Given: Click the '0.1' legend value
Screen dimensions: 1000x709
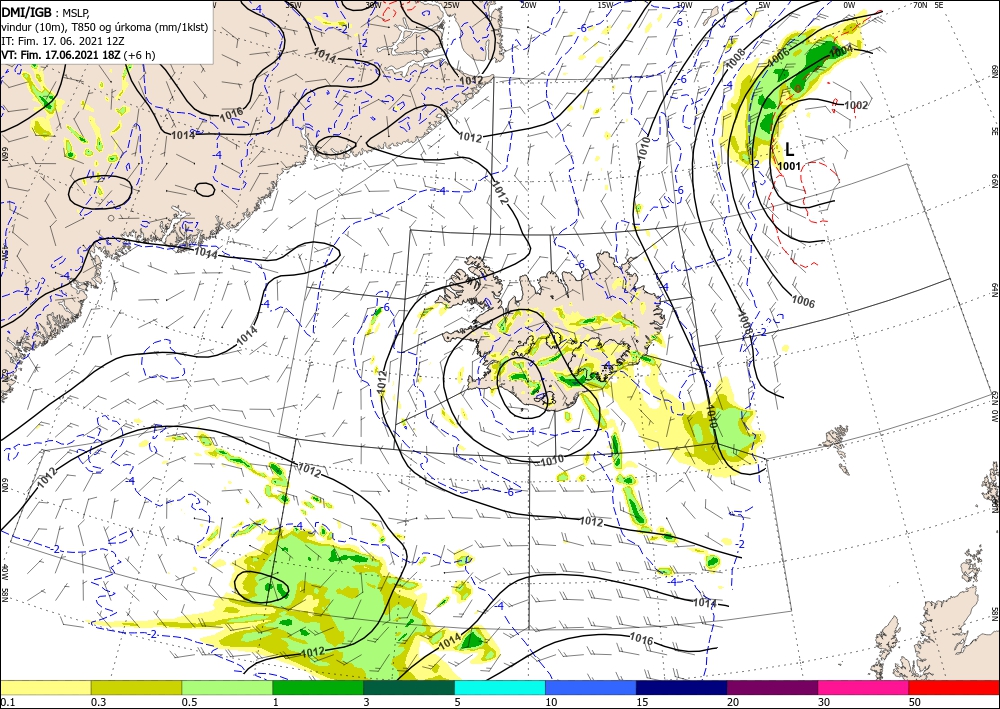Looking at the screenshot, I should point(6,702).
